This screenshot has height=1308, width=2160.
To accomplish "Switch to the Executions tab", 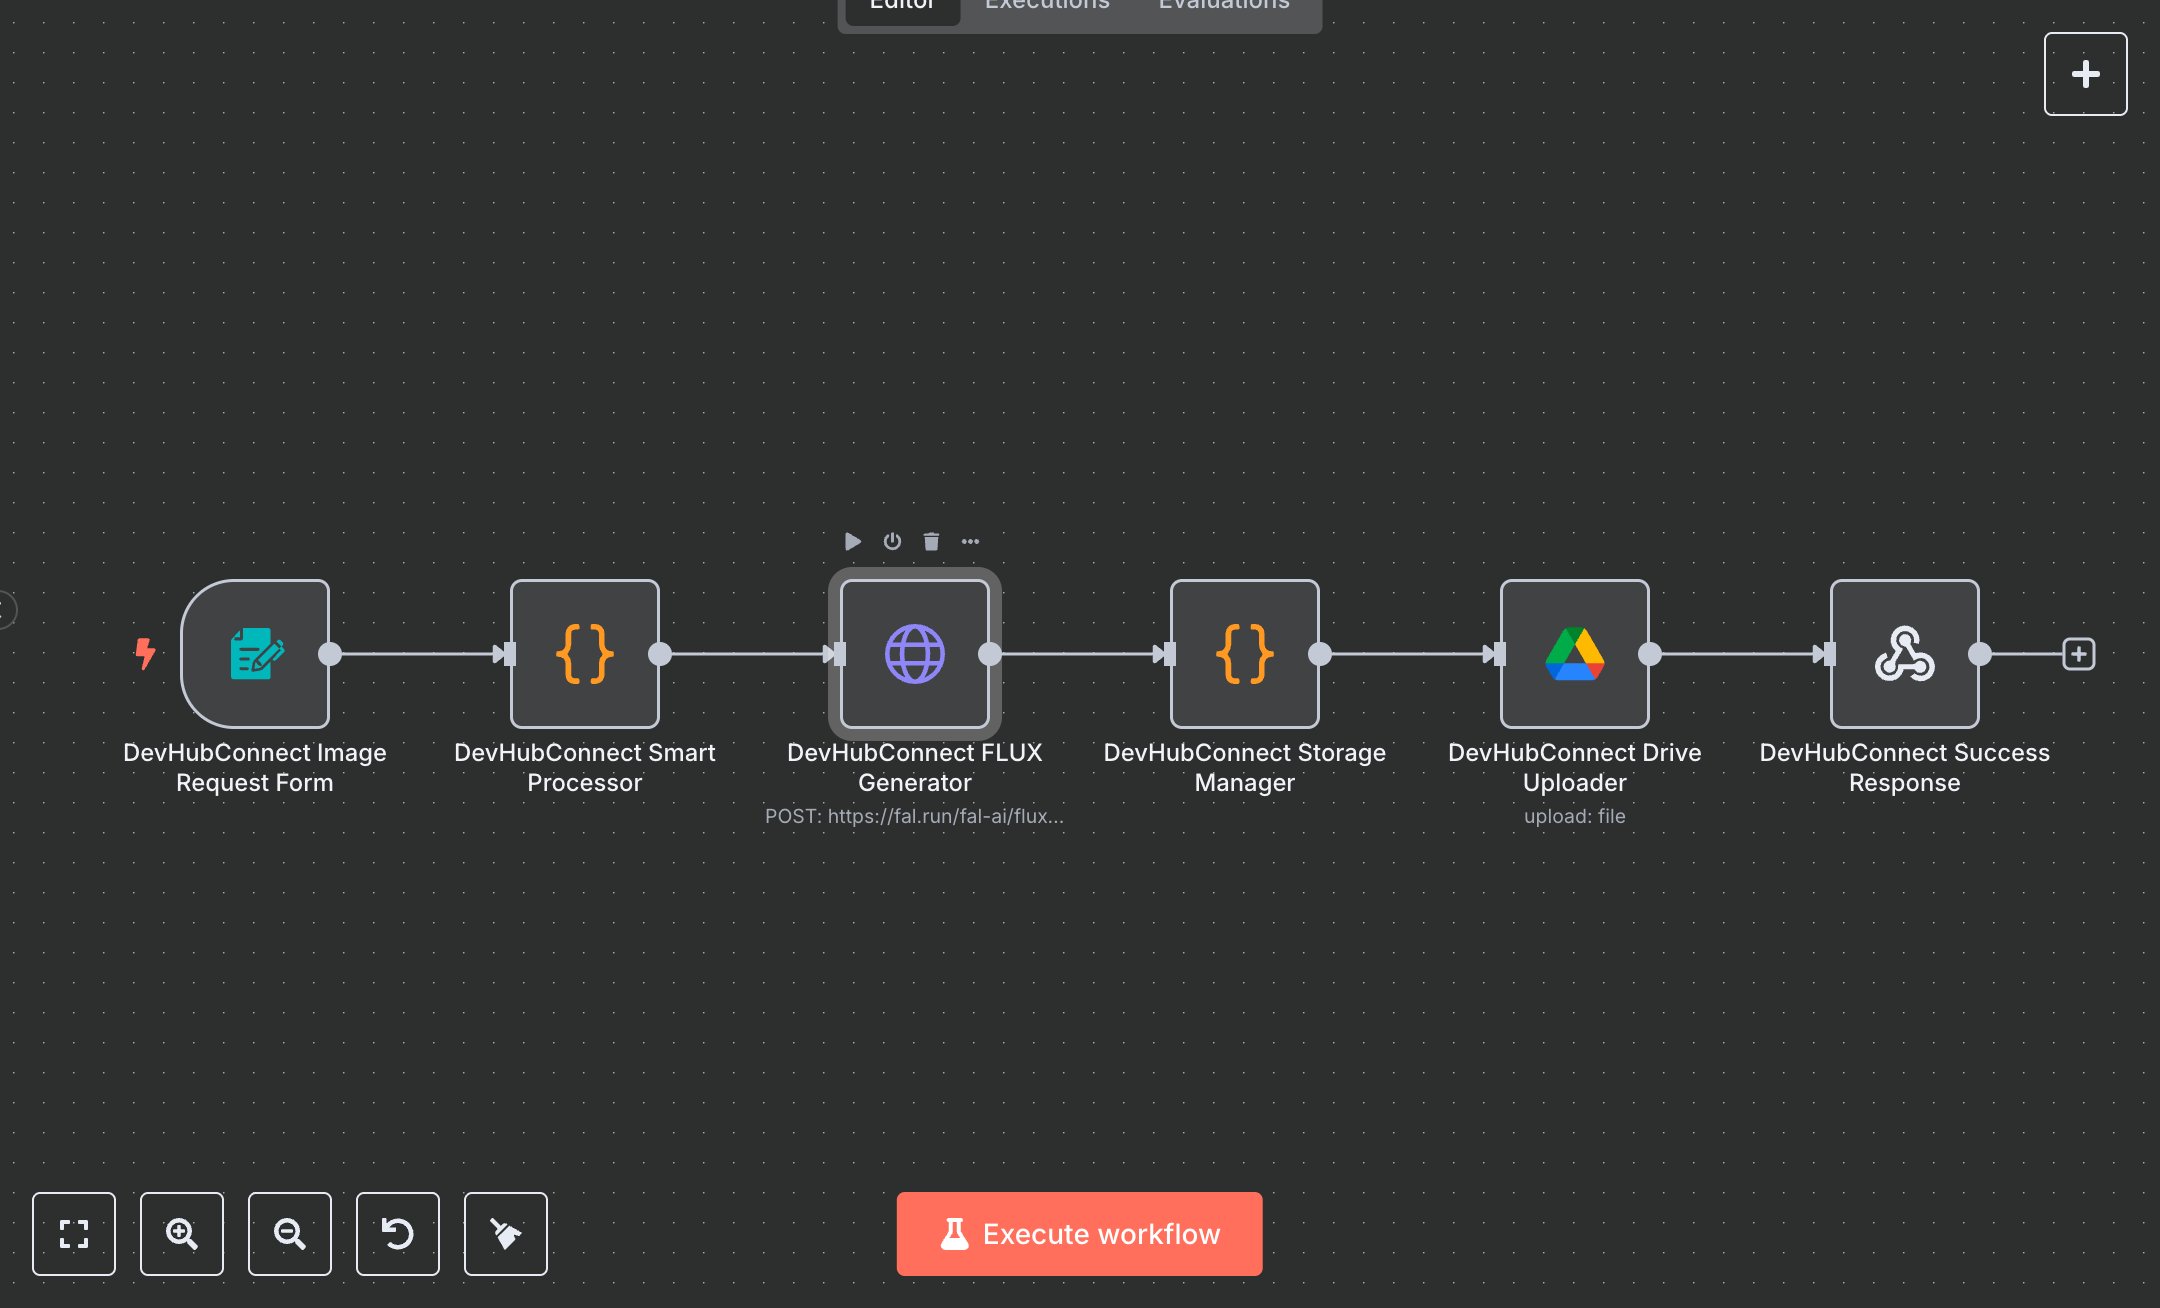I will coord(1046,8).
